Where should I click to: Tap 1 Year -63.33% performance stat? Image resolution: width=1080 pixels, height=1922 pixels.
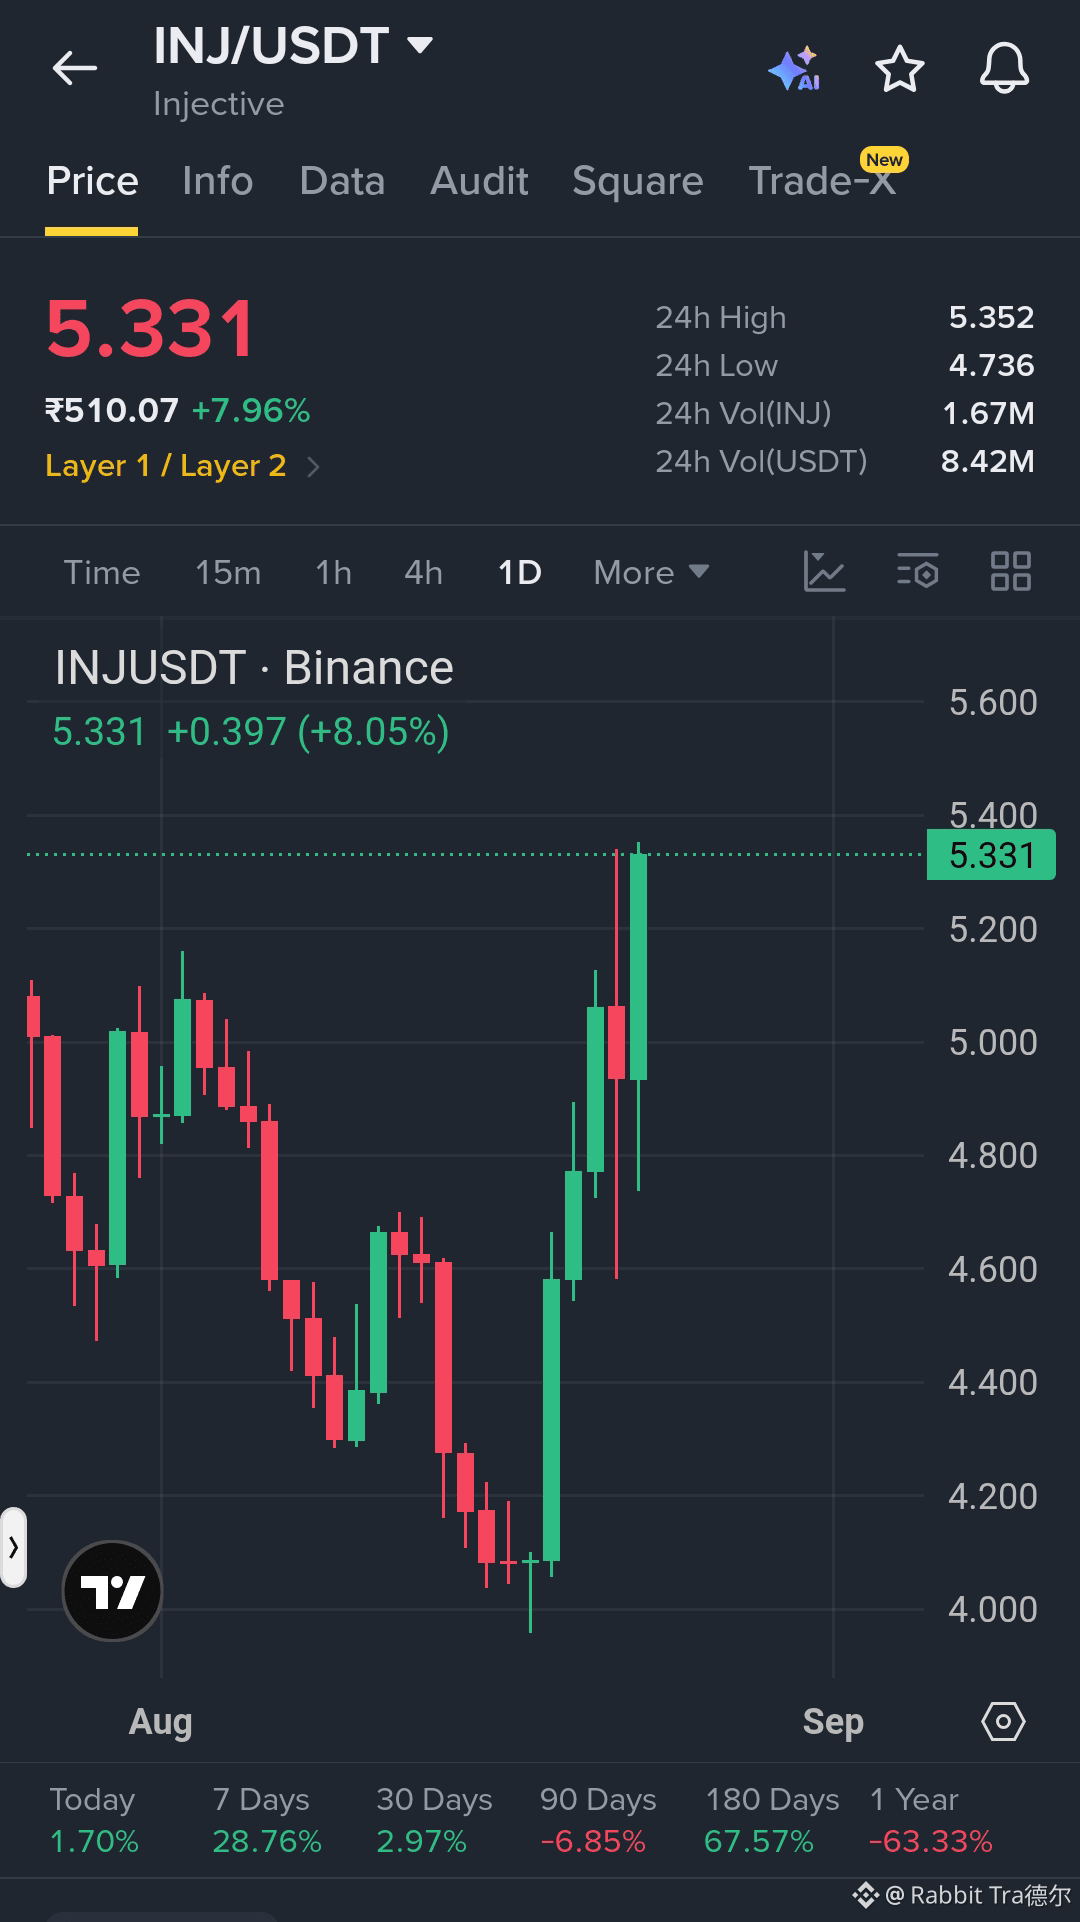point(931,1820)
